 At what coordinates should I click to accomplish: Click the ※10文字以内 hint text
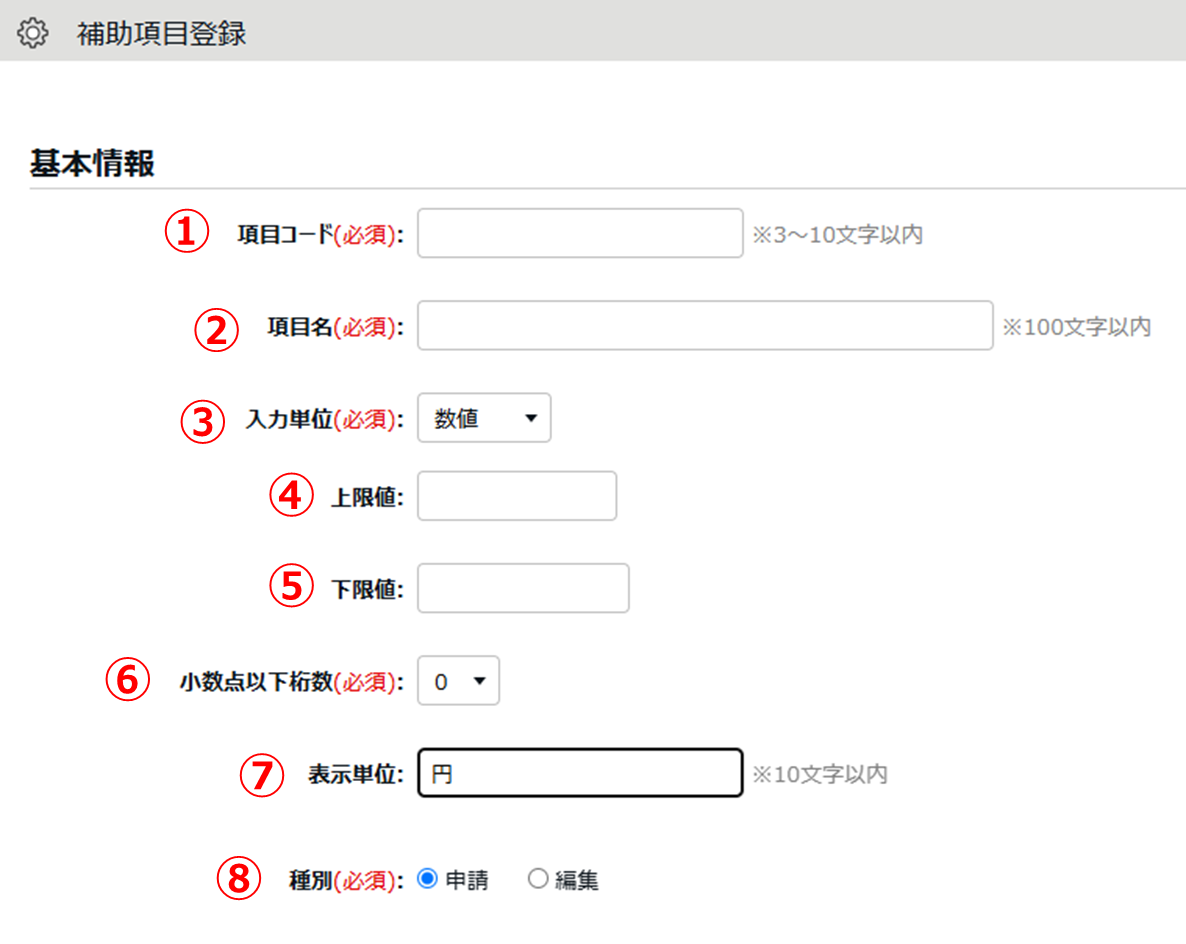pos(820,774)
